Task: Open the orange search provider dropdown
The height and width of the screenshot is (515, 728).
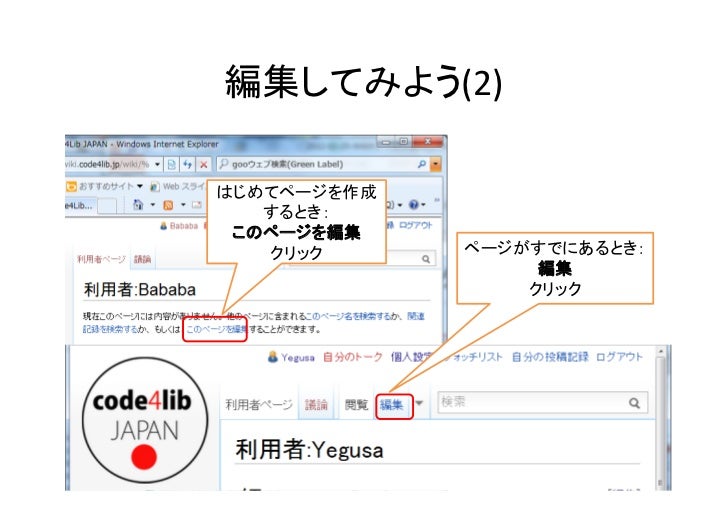Action: click(x=436, y=164)
